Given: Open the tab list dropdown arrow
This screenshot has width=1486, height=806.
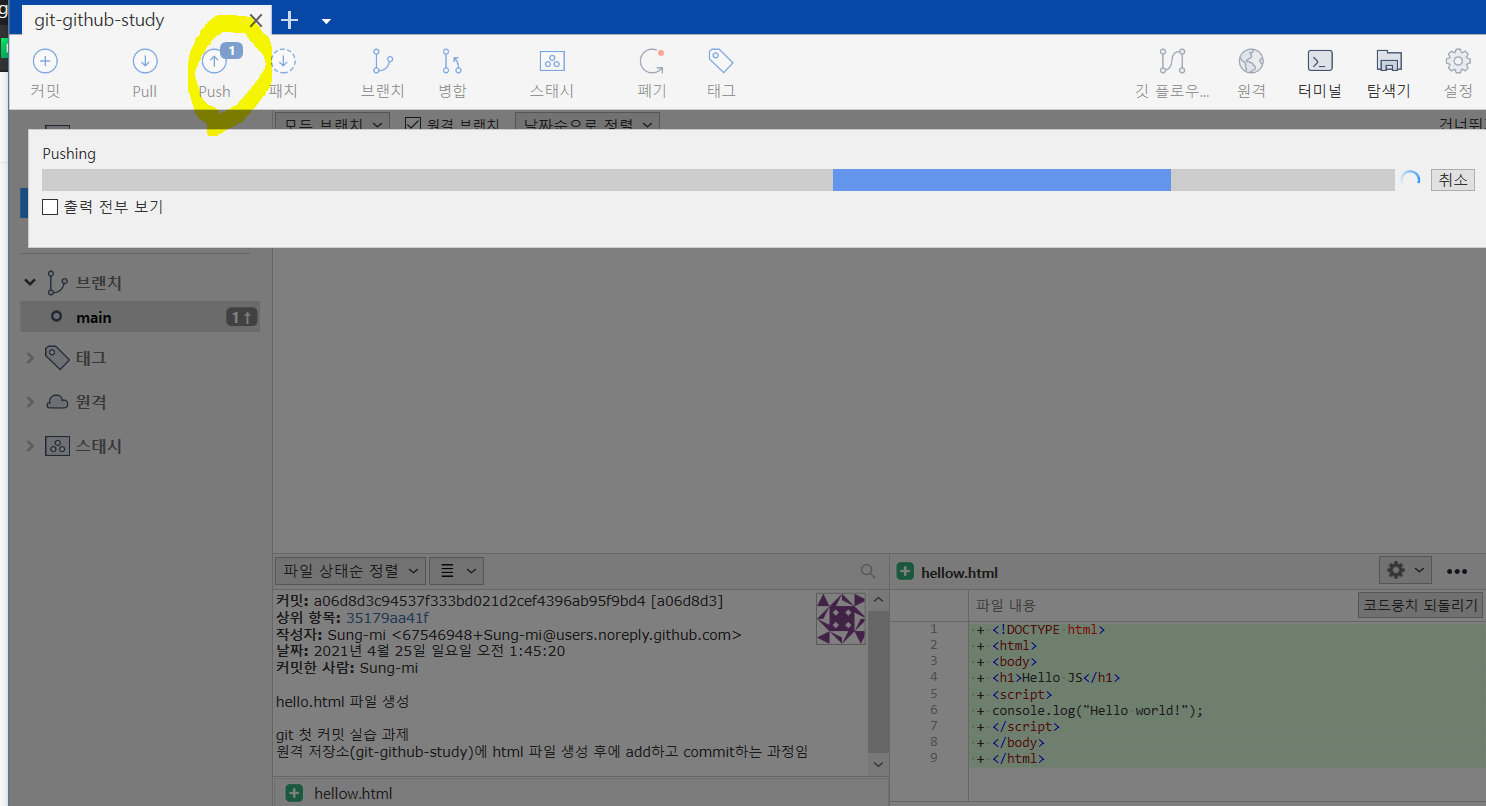Looking at the screenshot, I should click(326, 20).
